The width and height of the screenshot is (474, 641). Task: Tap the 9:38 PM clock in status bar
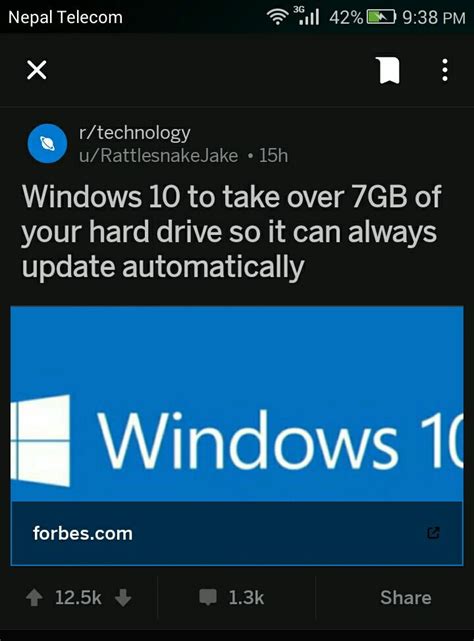point(434,17)
